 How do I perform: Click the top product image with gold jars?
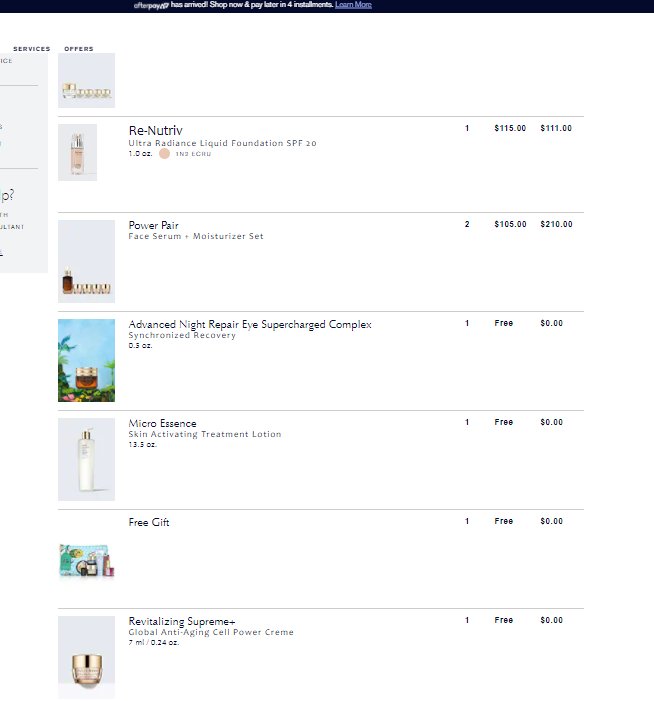(x=86, y=81)
